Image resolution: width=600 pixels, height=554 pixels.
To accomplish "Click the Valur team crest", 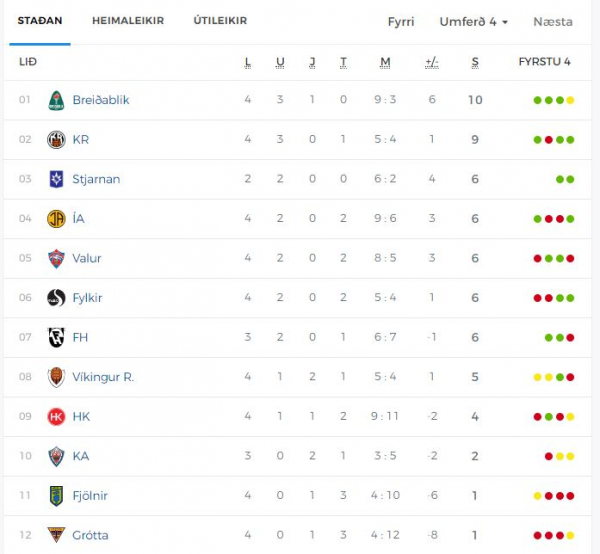I will click(56, 259).
